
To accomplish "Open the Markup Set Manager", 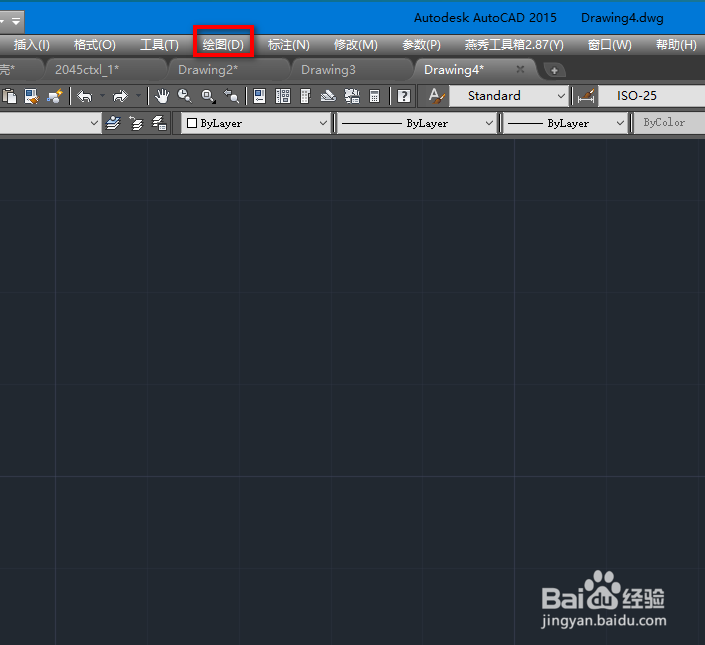I will point(352,96).
